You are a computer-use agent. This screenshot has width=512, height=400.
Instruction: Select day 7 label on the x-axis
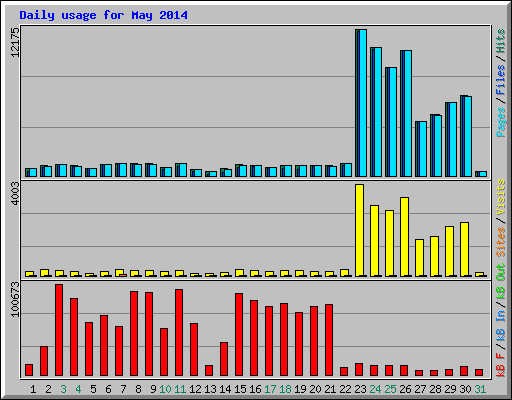click(x=123, y=389)
